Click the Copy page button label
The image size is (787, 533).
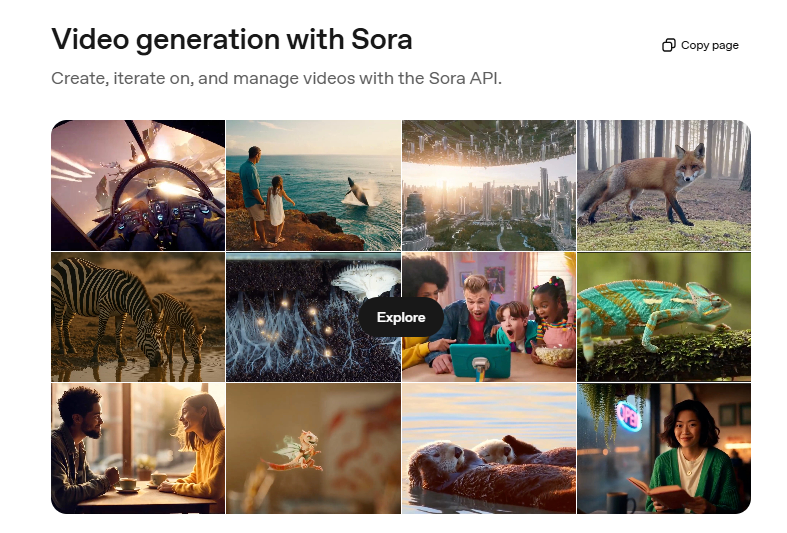tap(709, 45)
